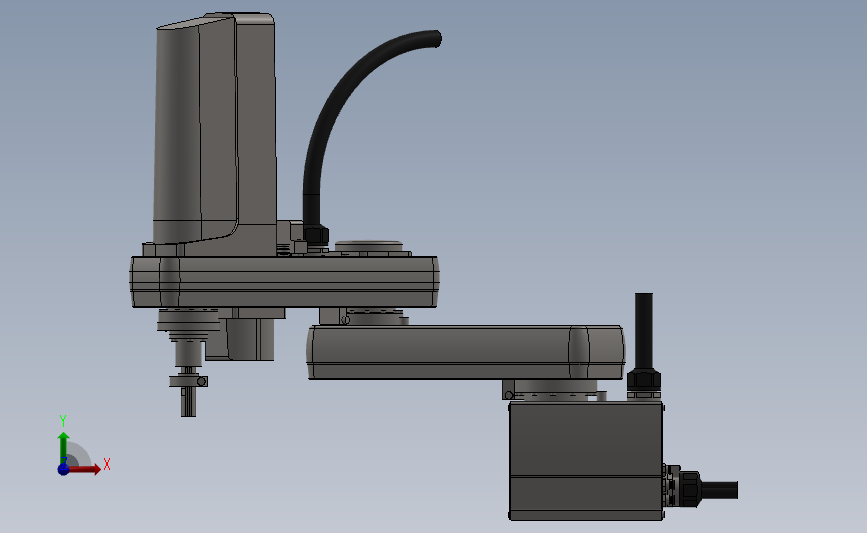Click the blue Z axis ball of the triad
867x533 pixels.
(64, 469)
